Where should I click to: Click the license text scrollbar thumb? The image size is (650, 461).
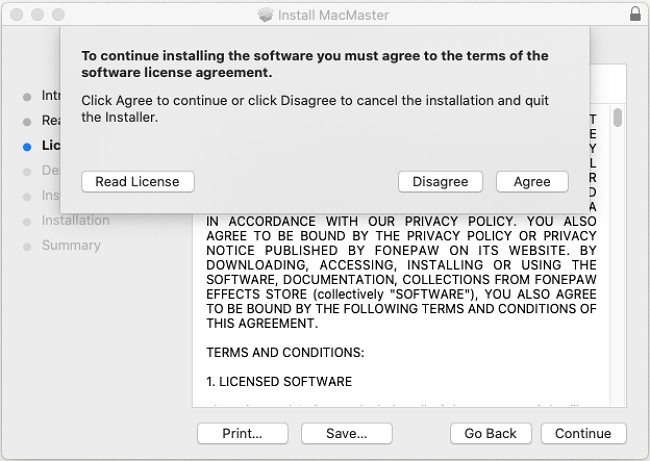tap(618, 117)
